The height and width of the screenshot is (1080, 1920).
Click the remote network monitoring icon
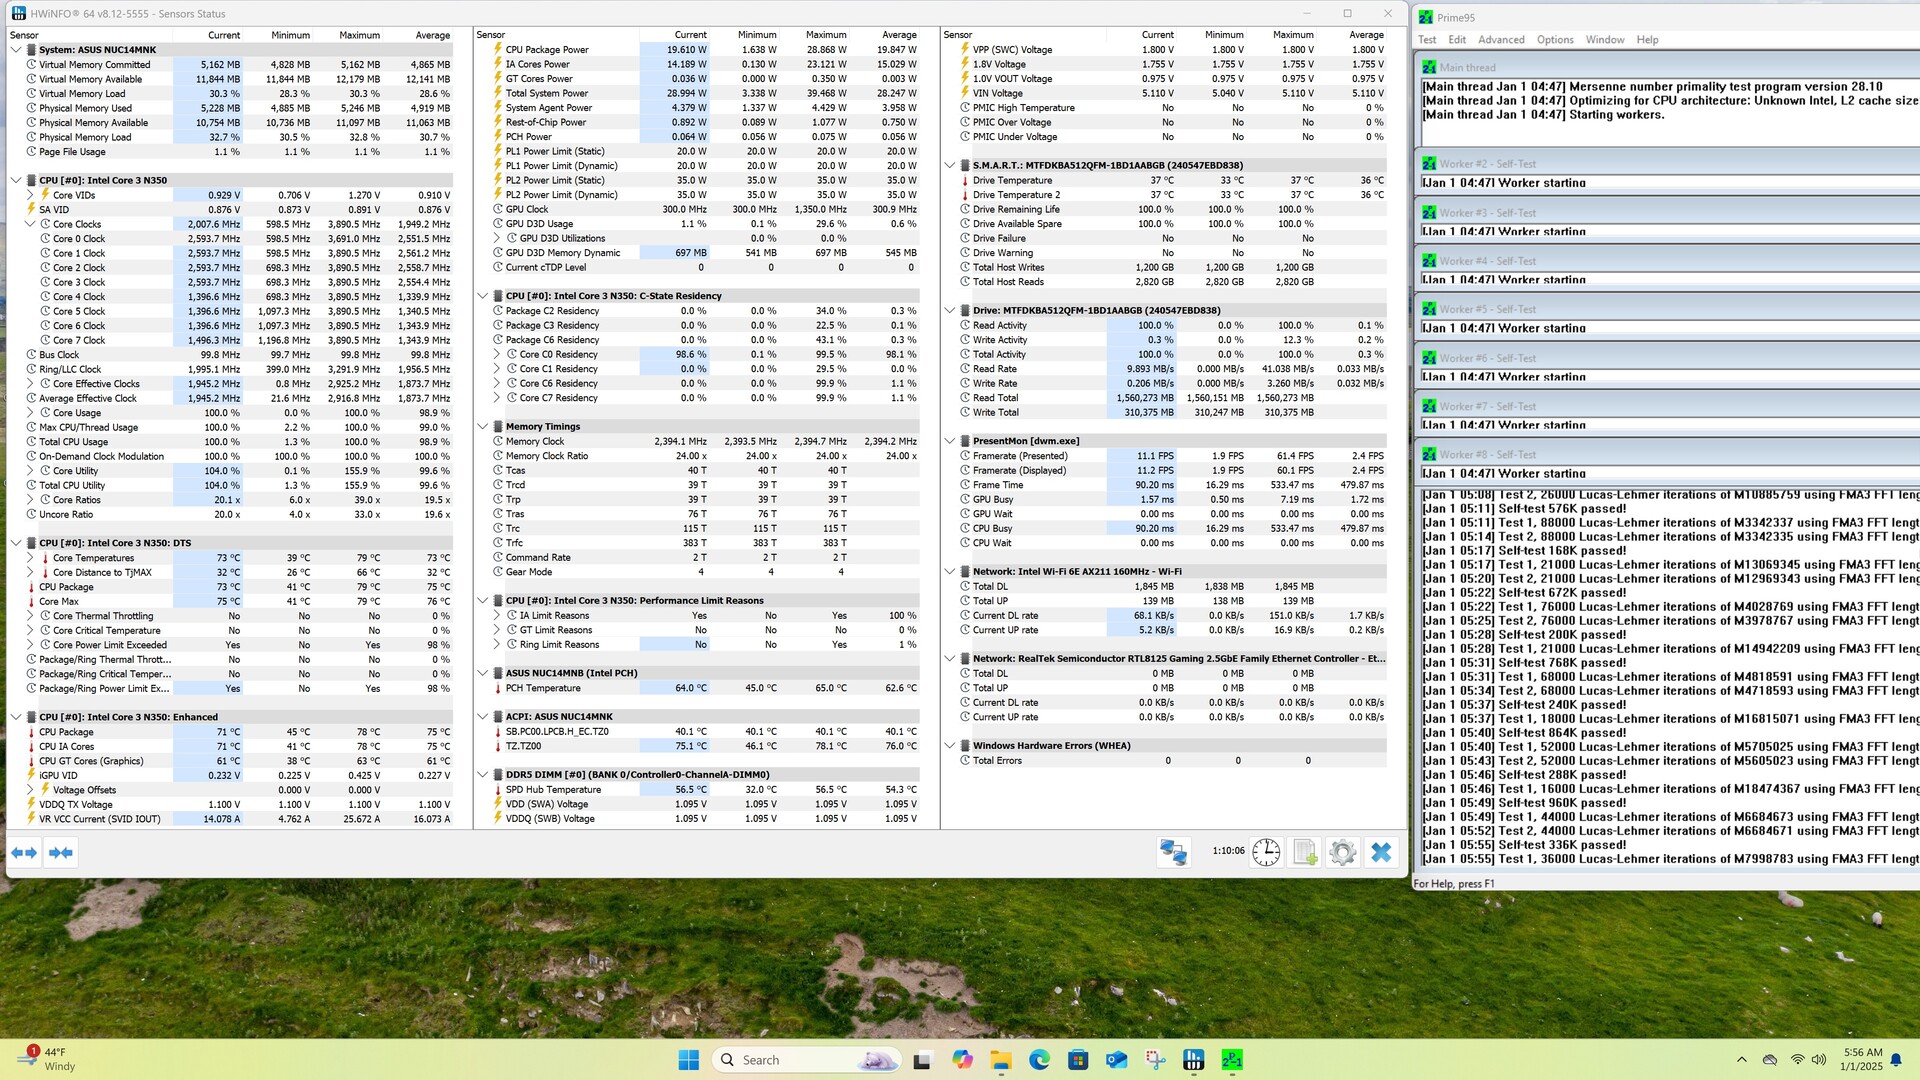pyautogui.click(x=1173, y=852)
